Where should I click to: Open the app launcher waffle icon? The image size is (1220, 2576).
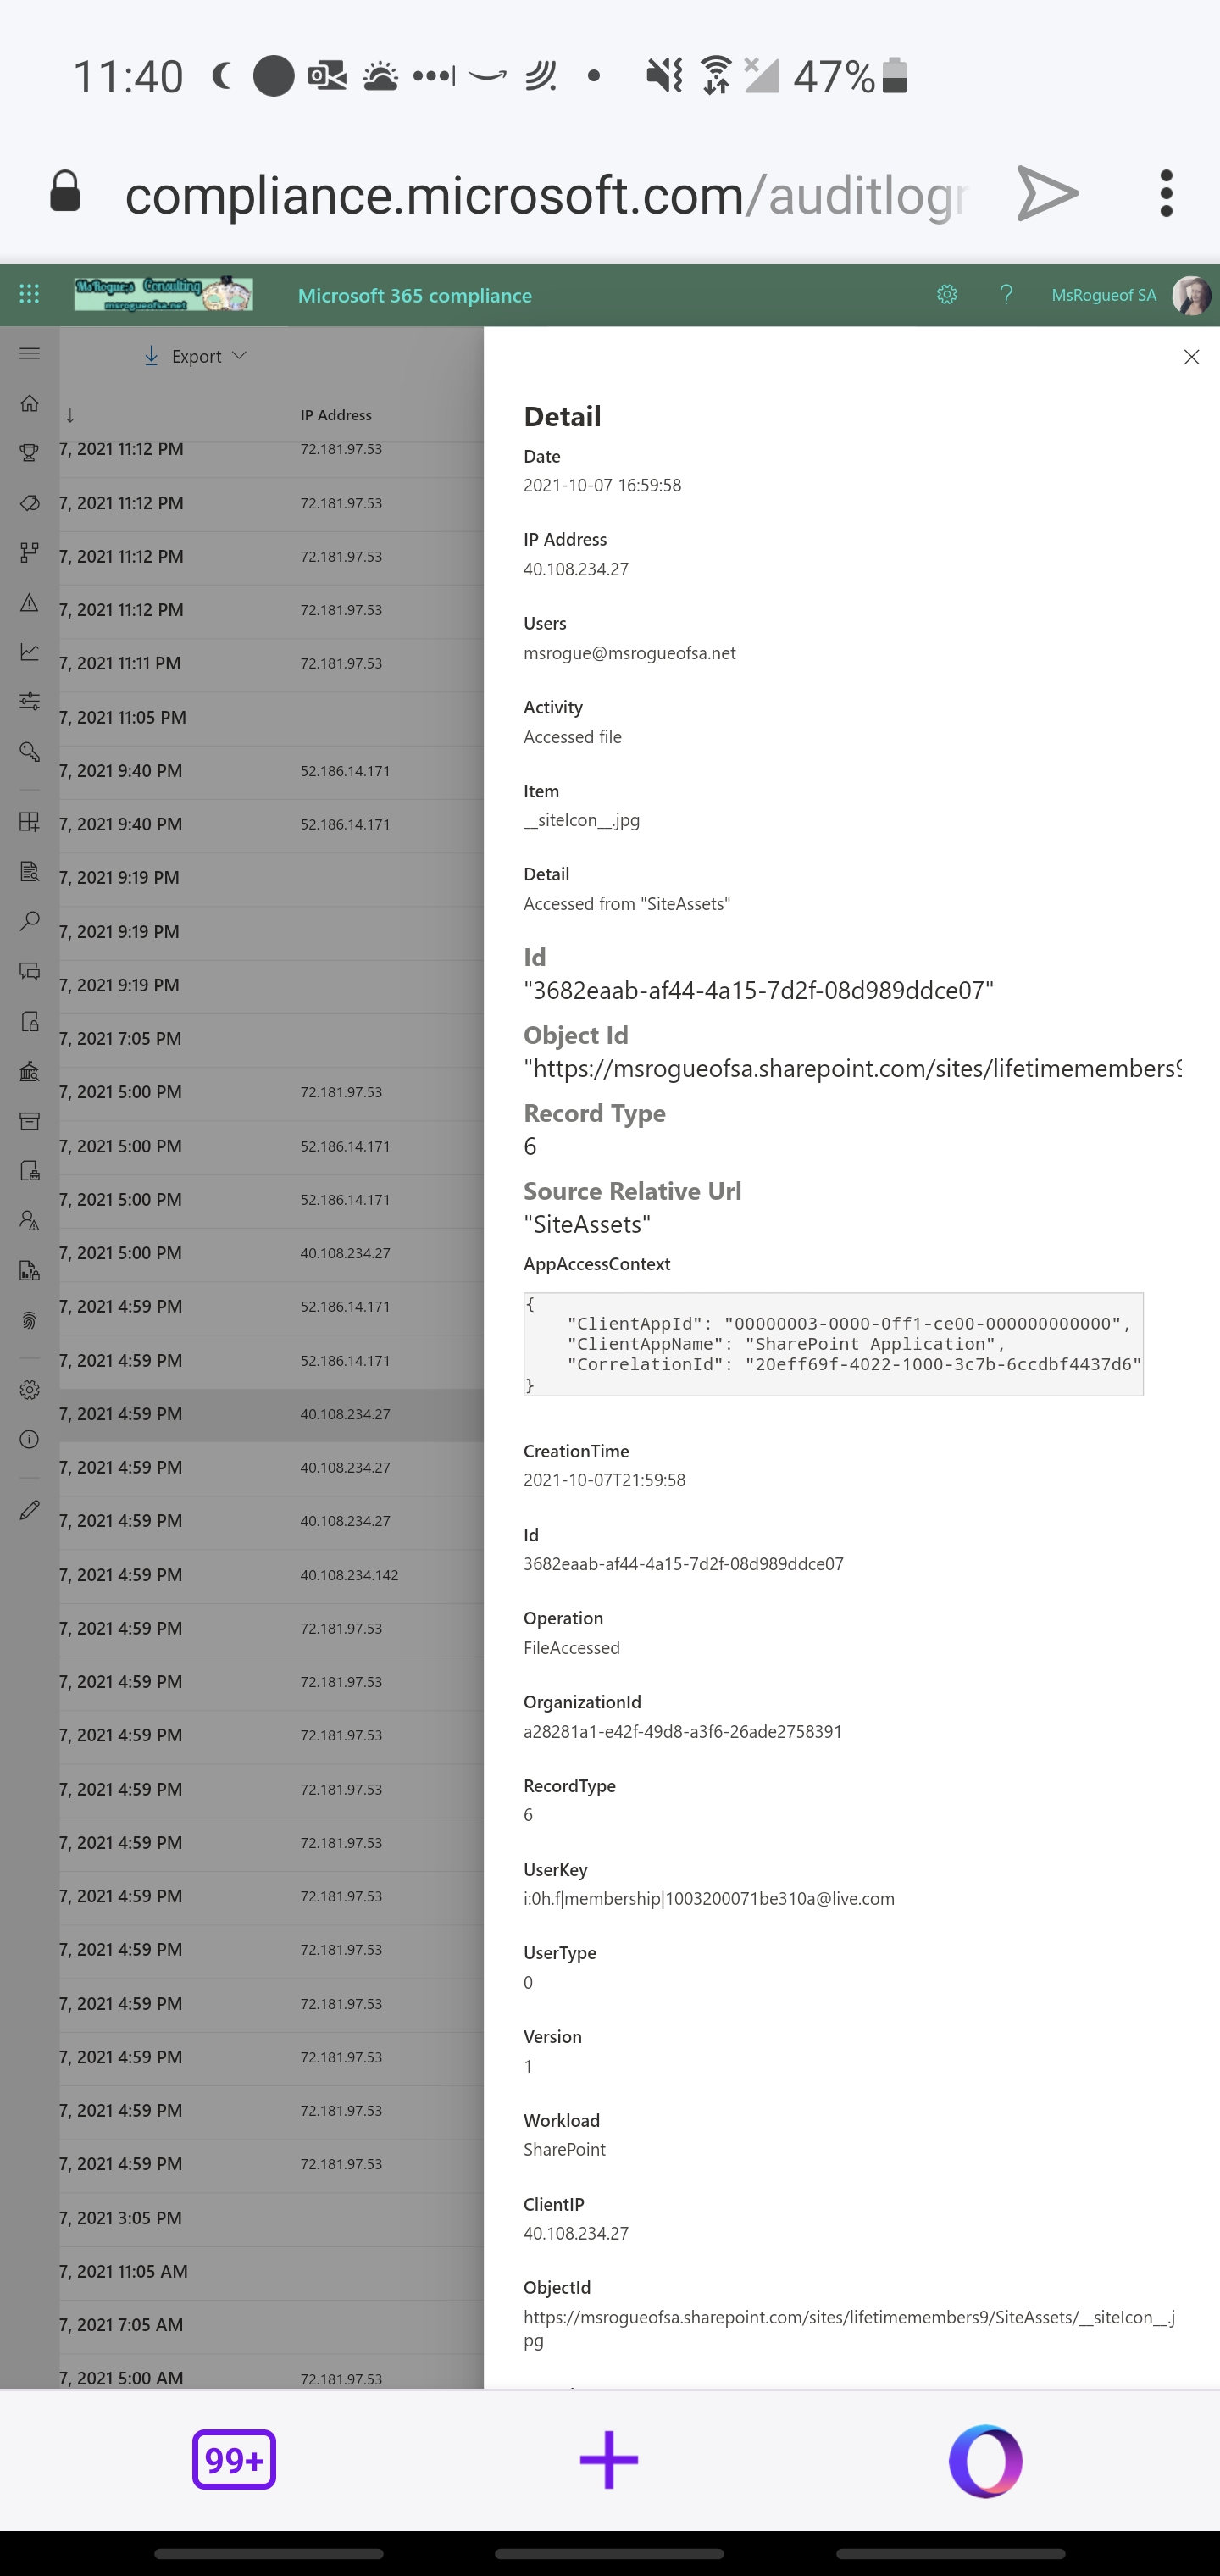30,294
